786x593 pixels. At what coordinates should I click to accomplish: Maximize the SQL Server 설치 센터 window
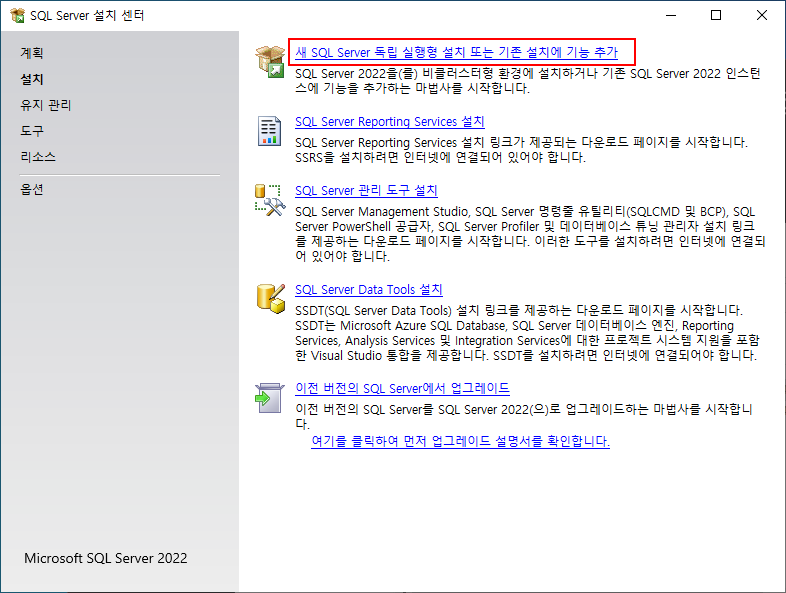pos(716,16)
